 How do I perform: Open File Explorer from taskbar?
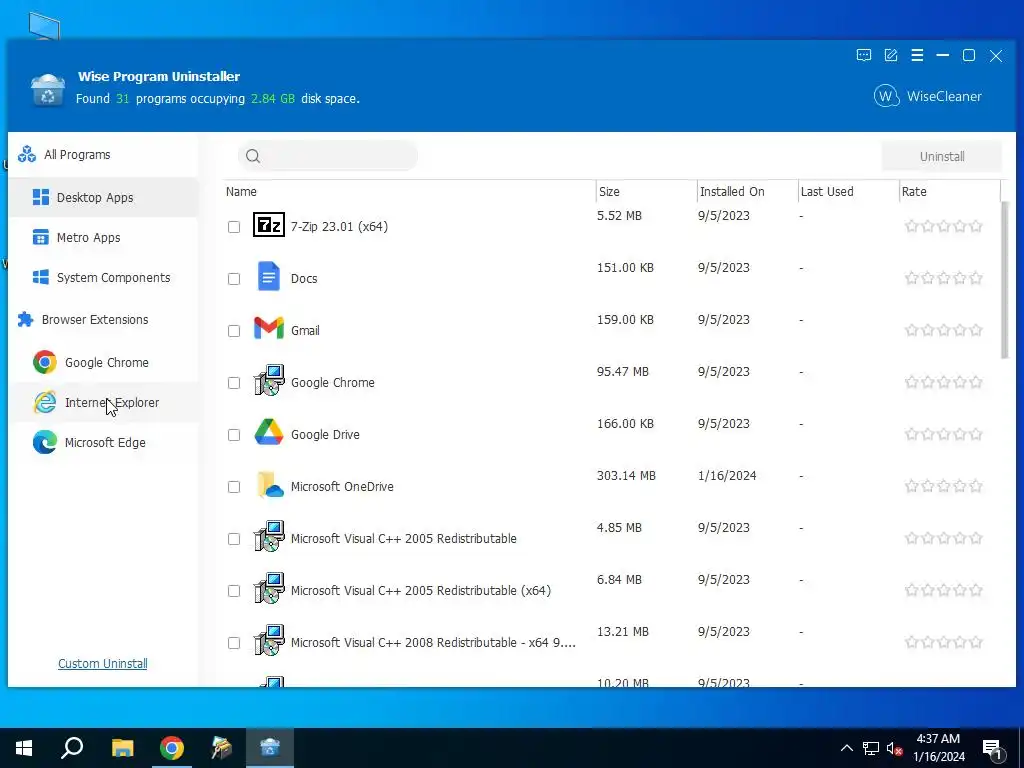(122, 748)
